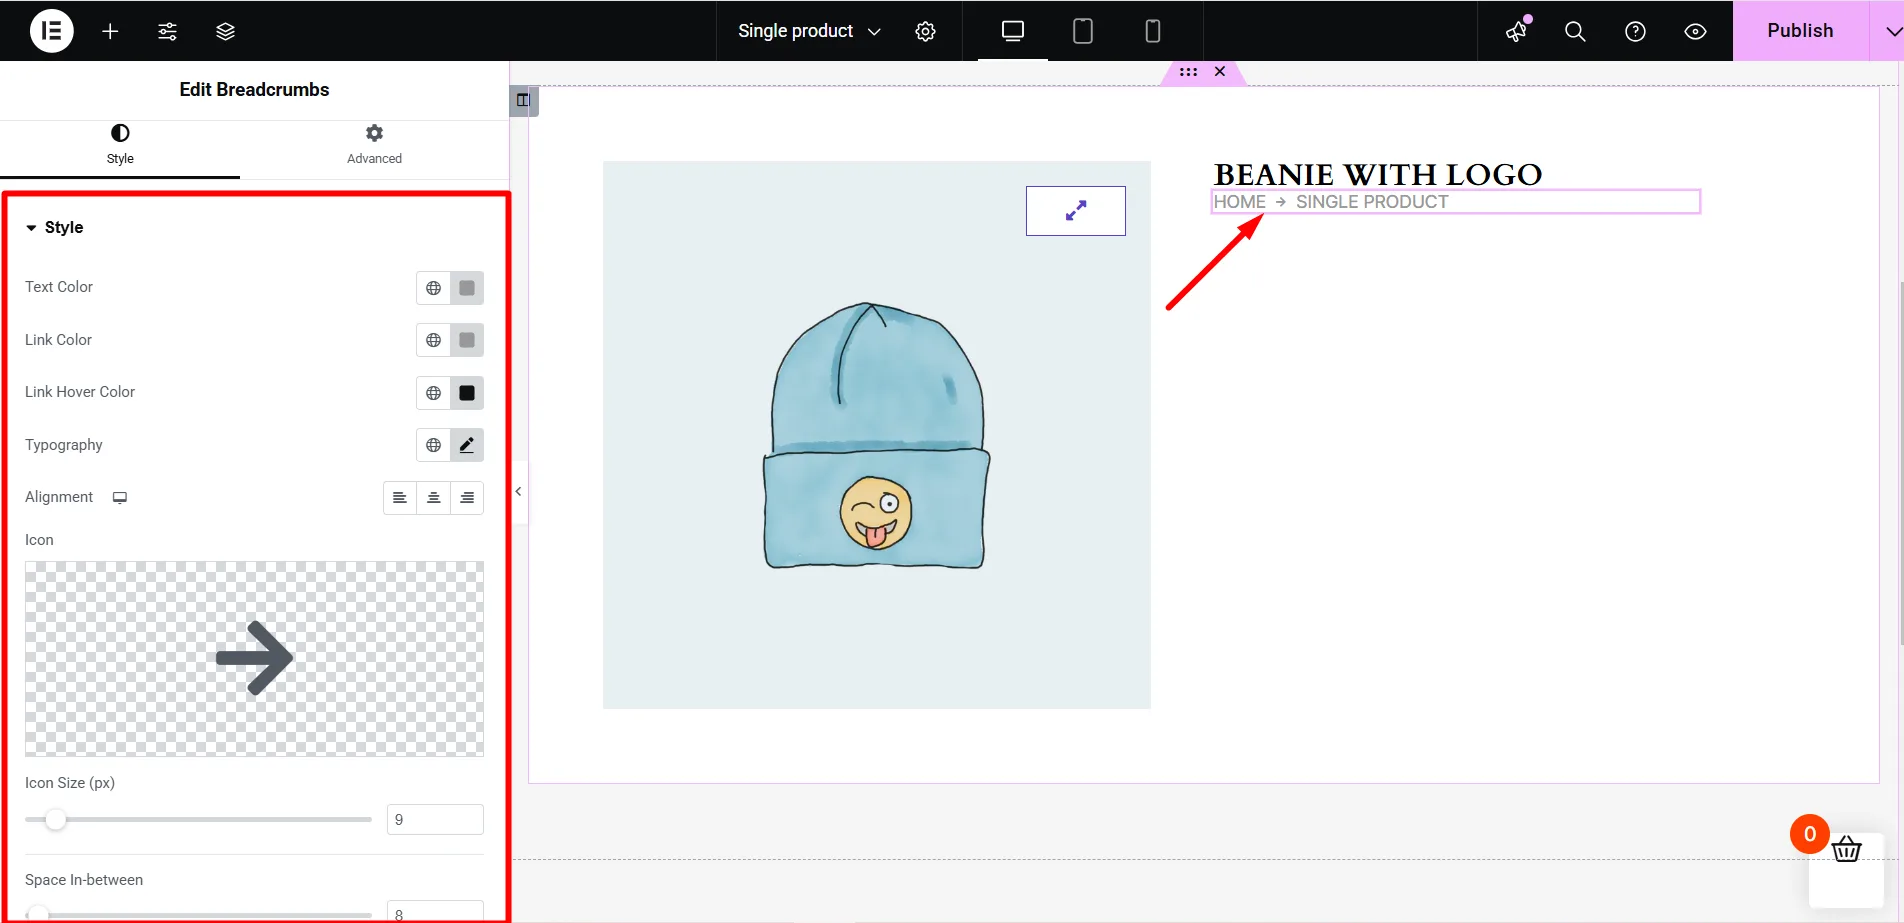Viewport: 1904px width, 923px height.
Task: Click the Publish button
Action: pyautogui.click(x=1799, y=30)
